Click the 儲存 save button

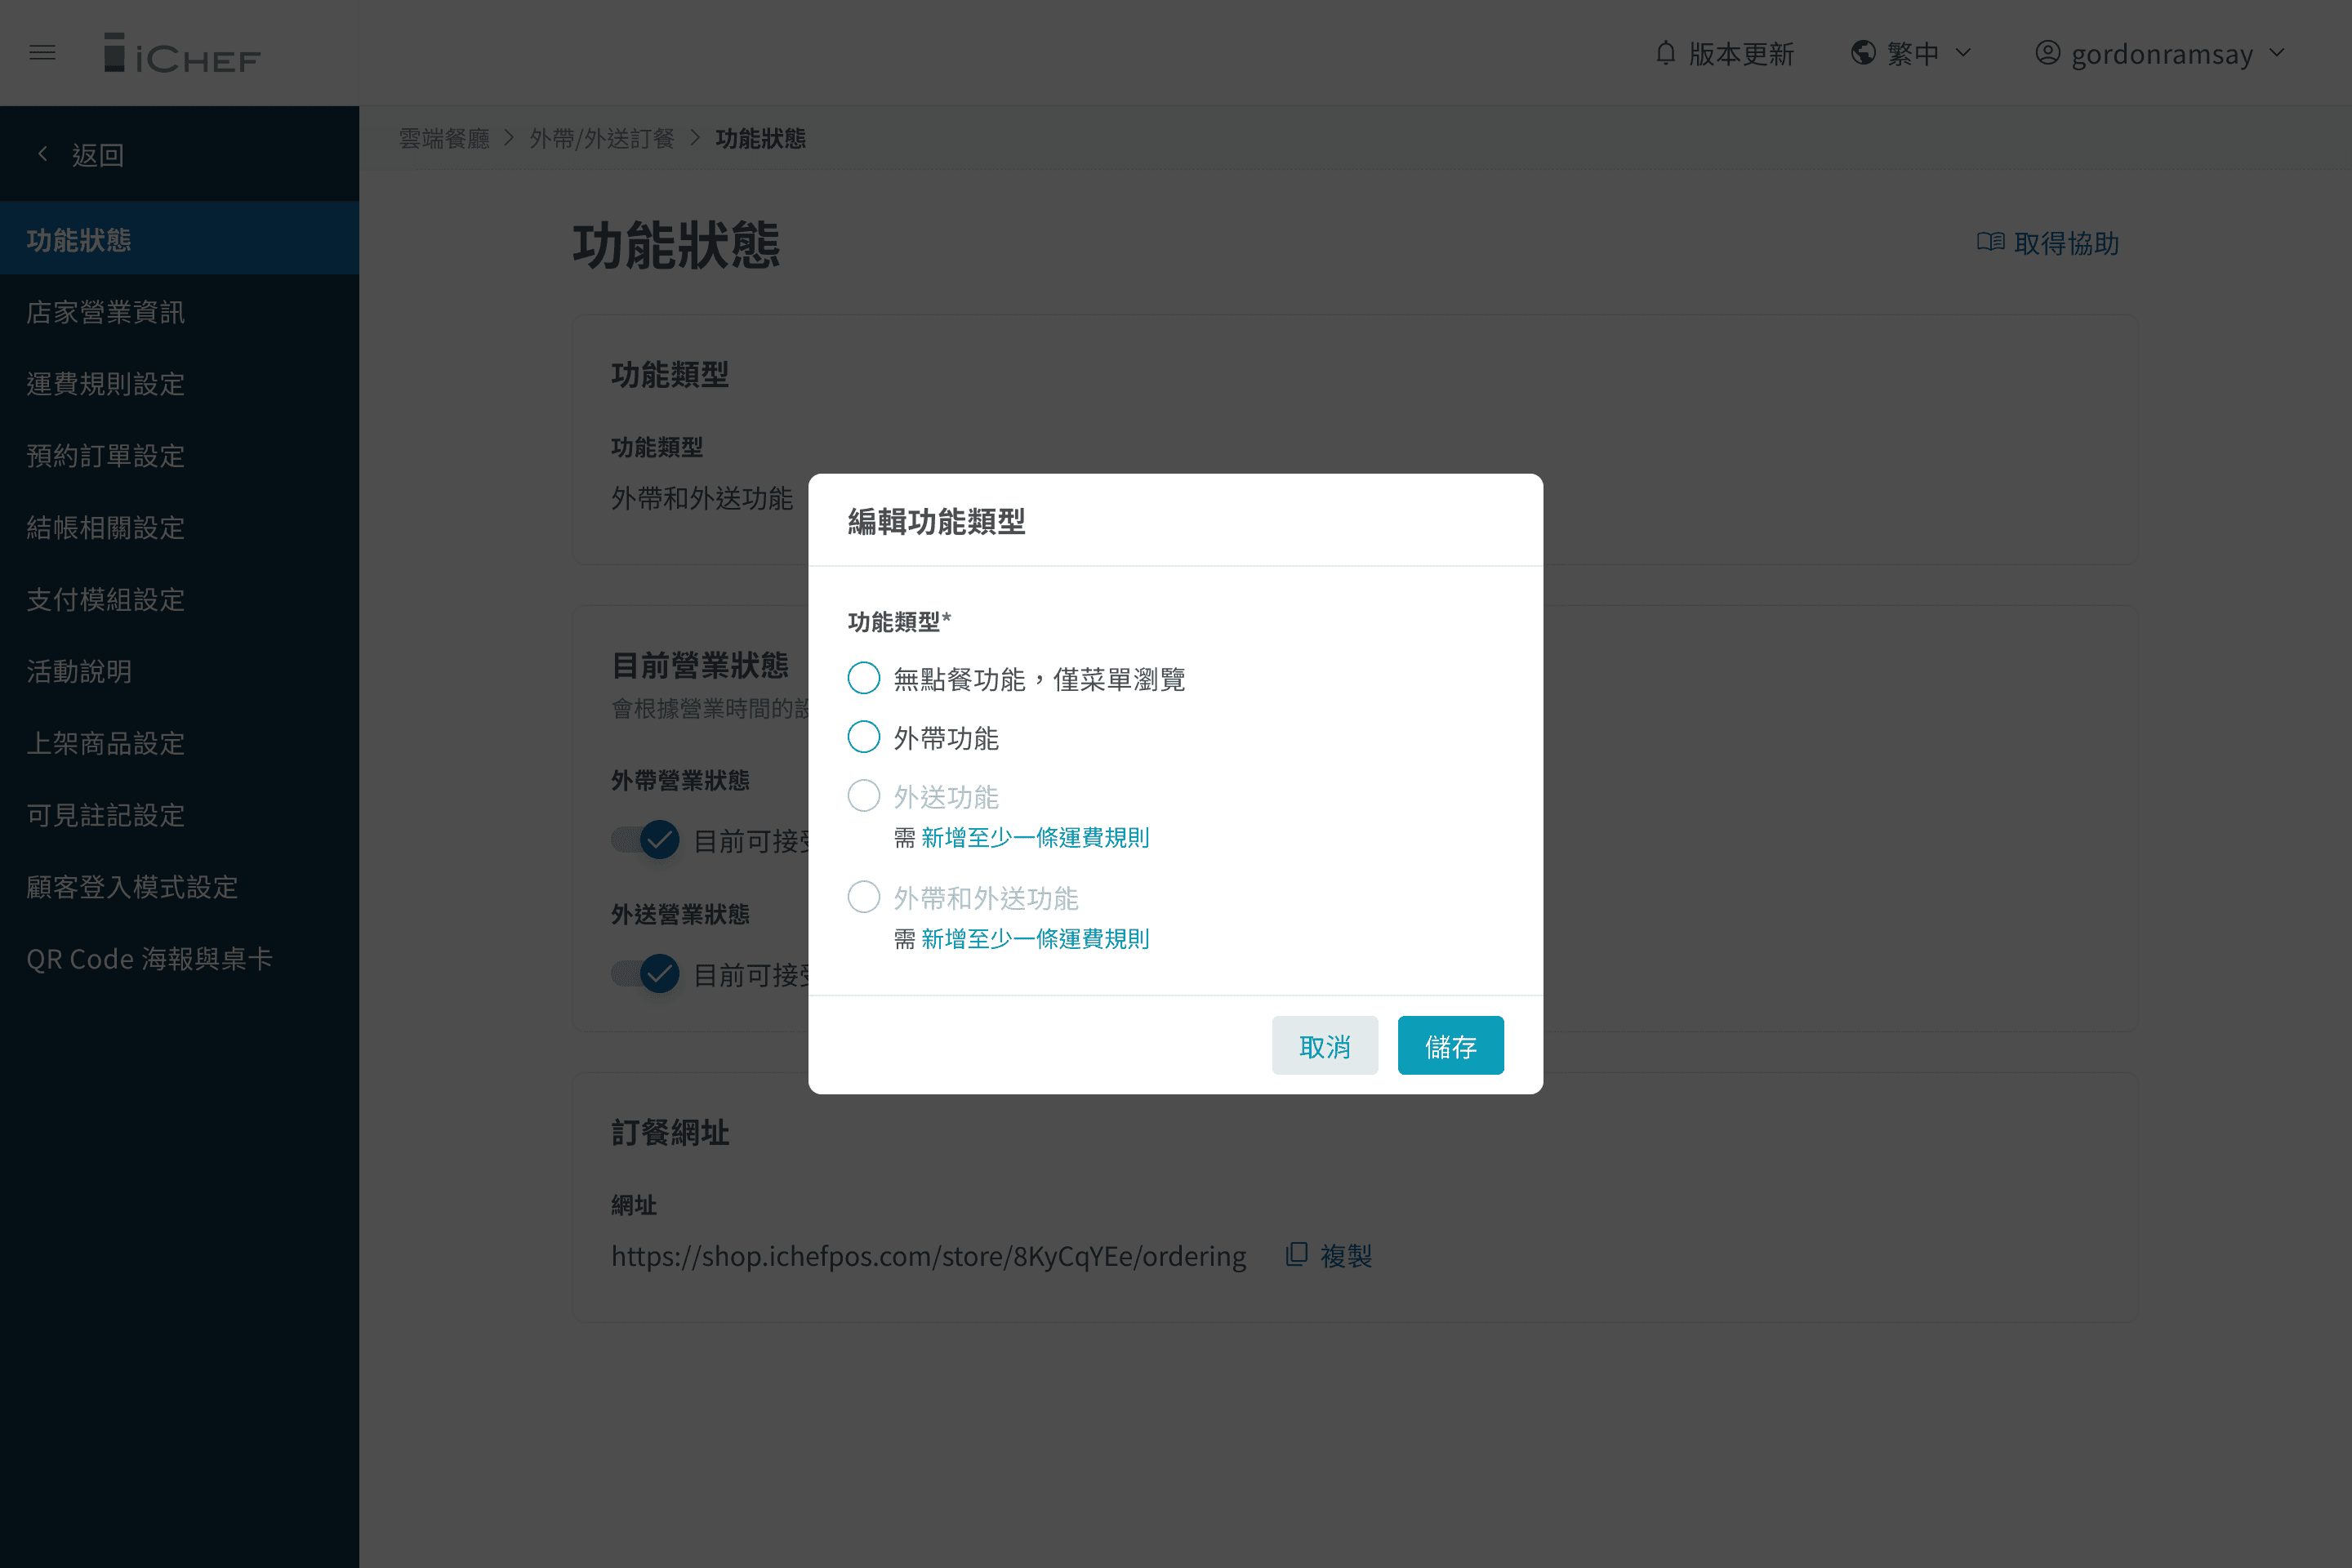coord(1450,1045)
